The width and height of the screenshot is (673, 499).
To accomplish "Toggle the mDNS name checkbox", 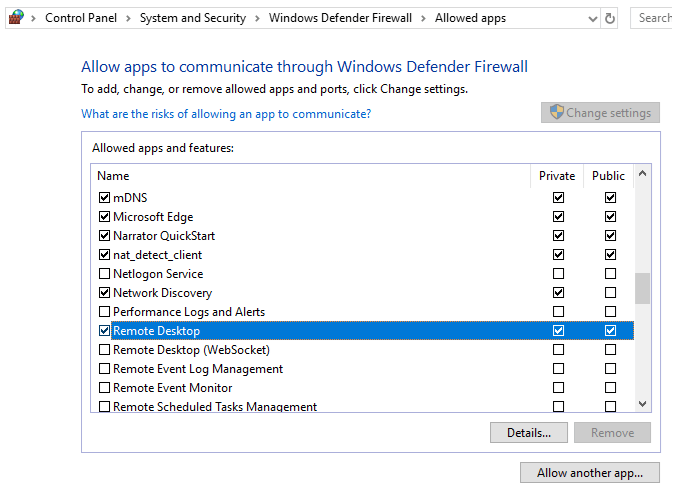I will pos(104,197).
